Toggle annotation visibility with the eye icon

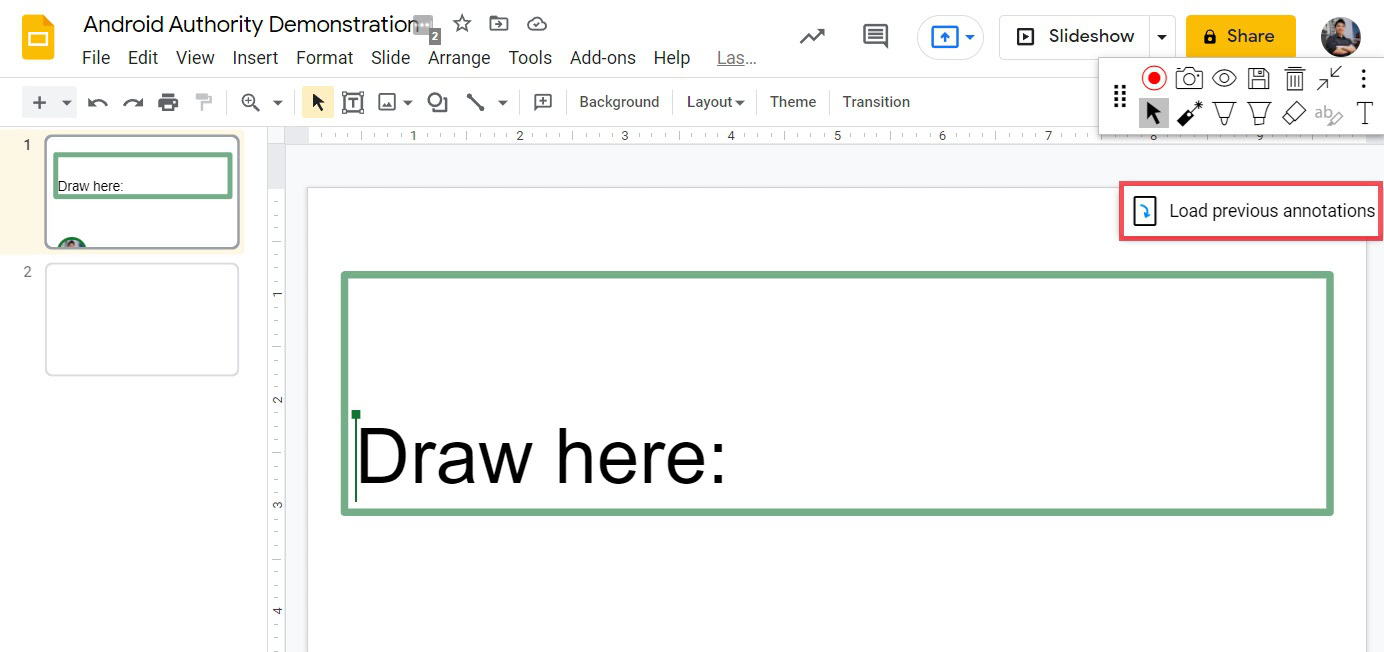tap(1224, 78)
